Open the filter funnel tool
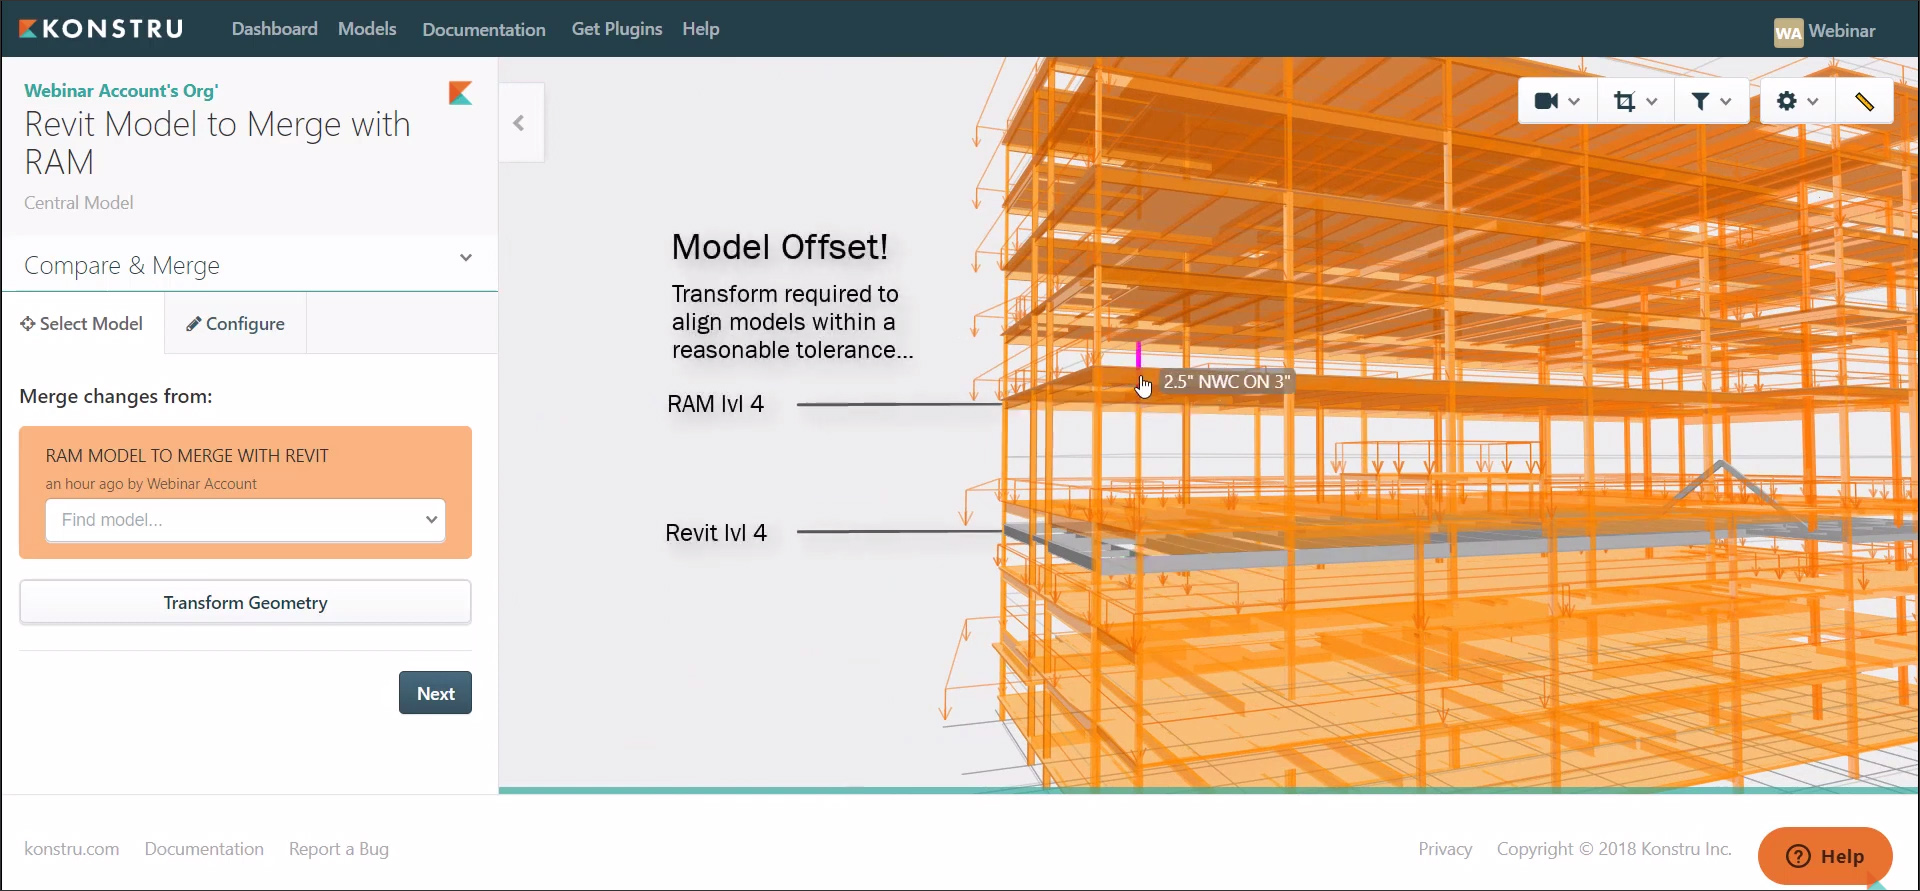Screen dimensions: 1920x891 1700,101
